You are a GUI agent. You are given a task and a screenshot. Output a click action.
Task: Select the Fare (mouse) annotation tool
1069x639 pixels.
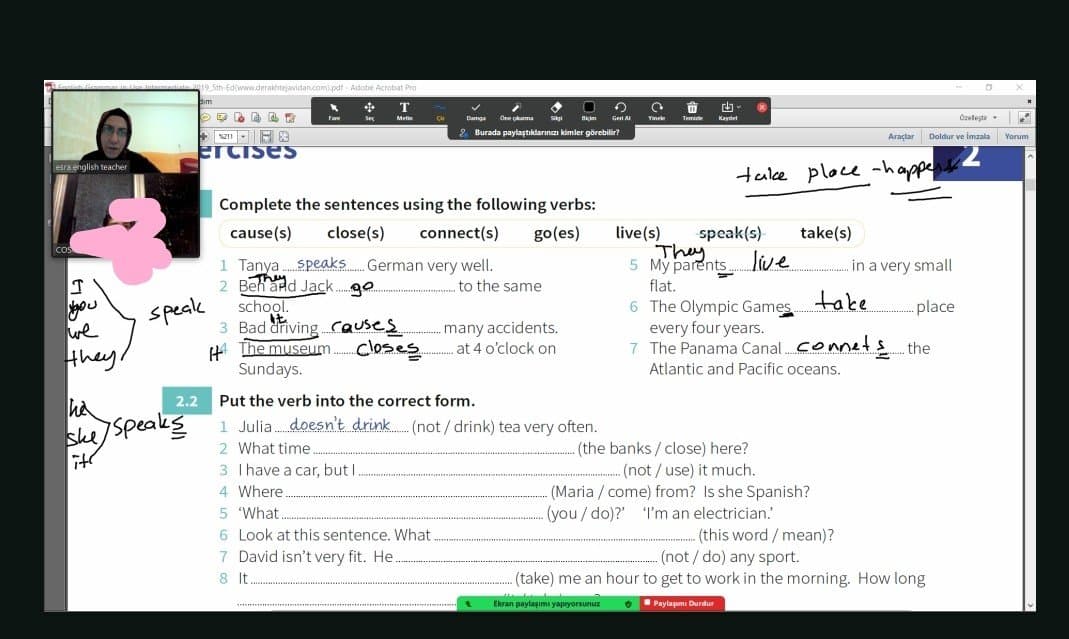(x=334, y=110)
